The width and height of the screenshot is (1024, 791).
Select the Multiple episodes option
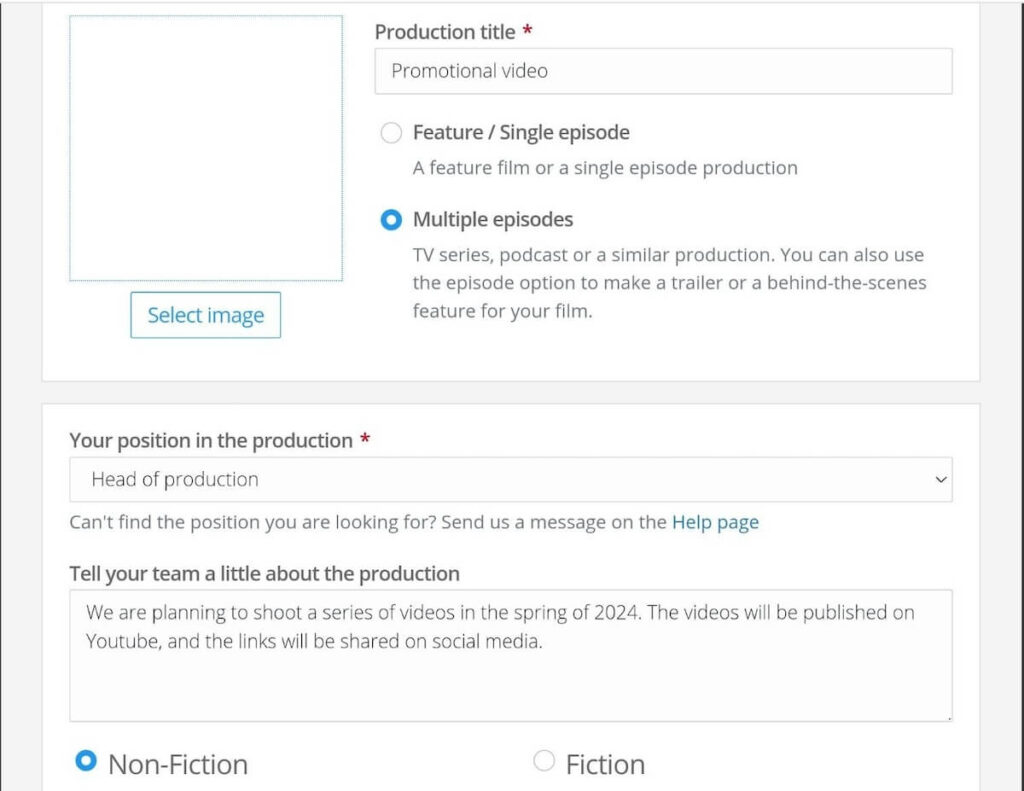pyautogui.click(x=391, y=219)
